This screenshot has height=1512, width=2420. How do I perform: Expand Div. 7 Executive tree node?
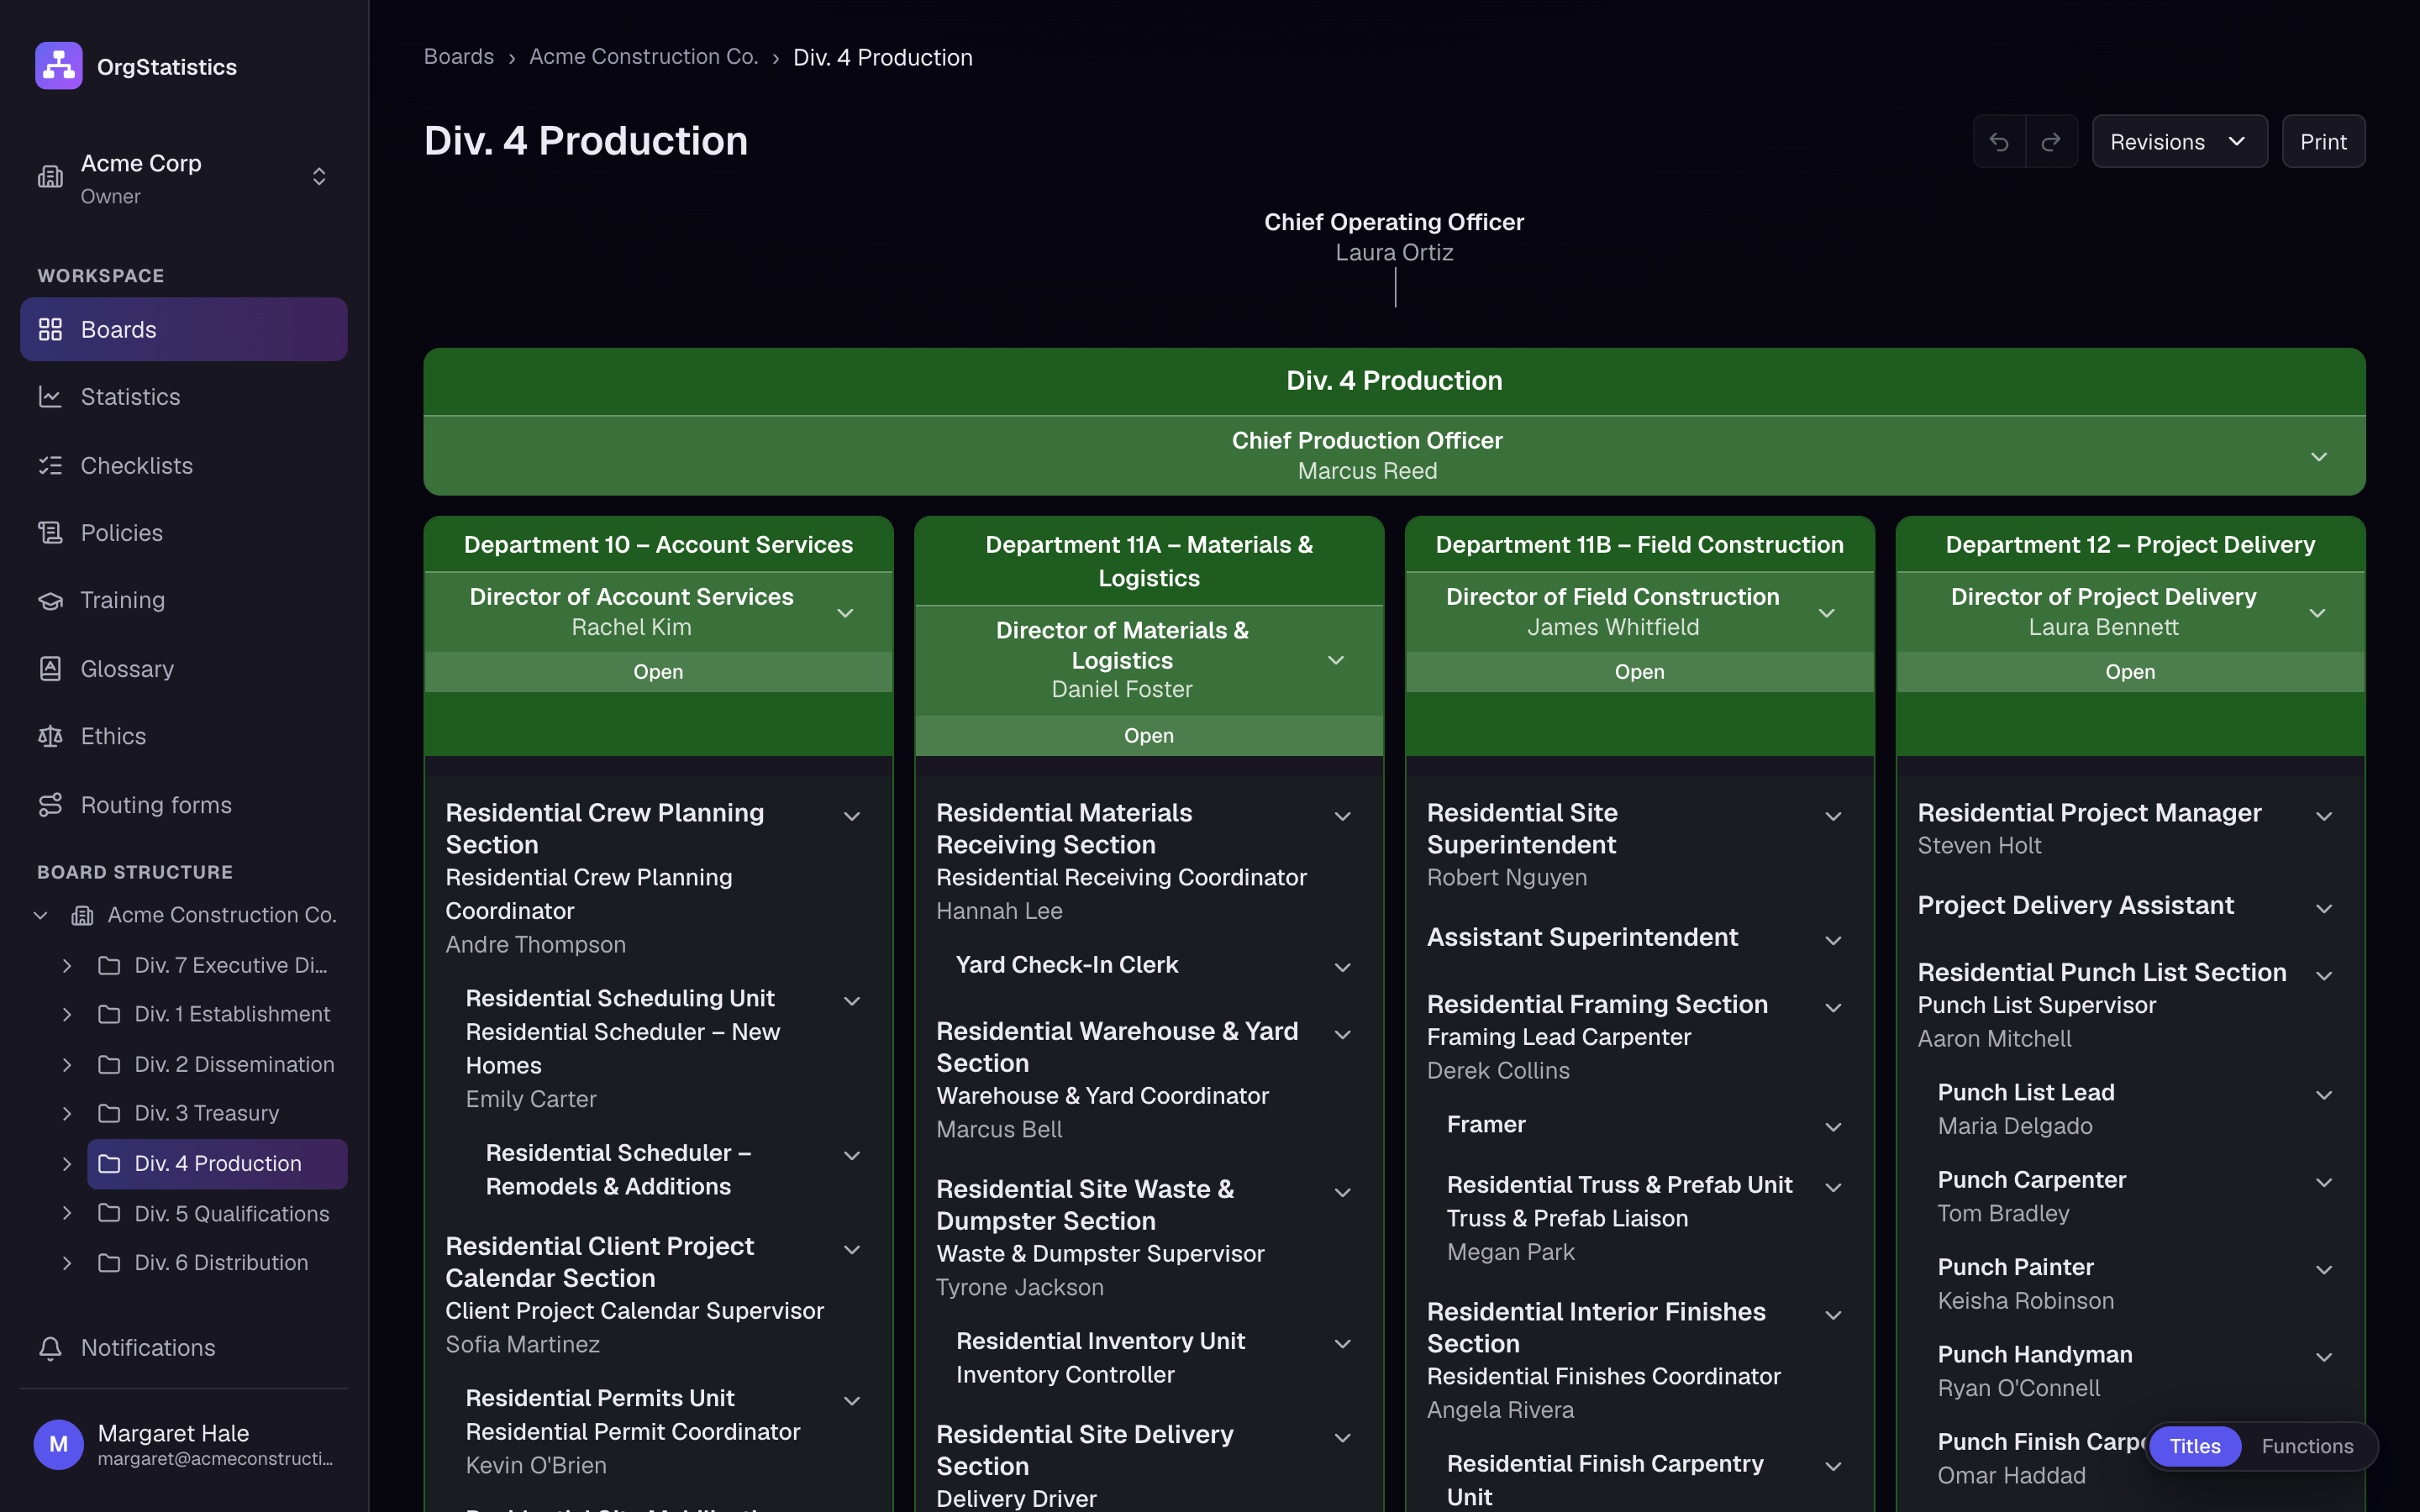tap(67, 965)
